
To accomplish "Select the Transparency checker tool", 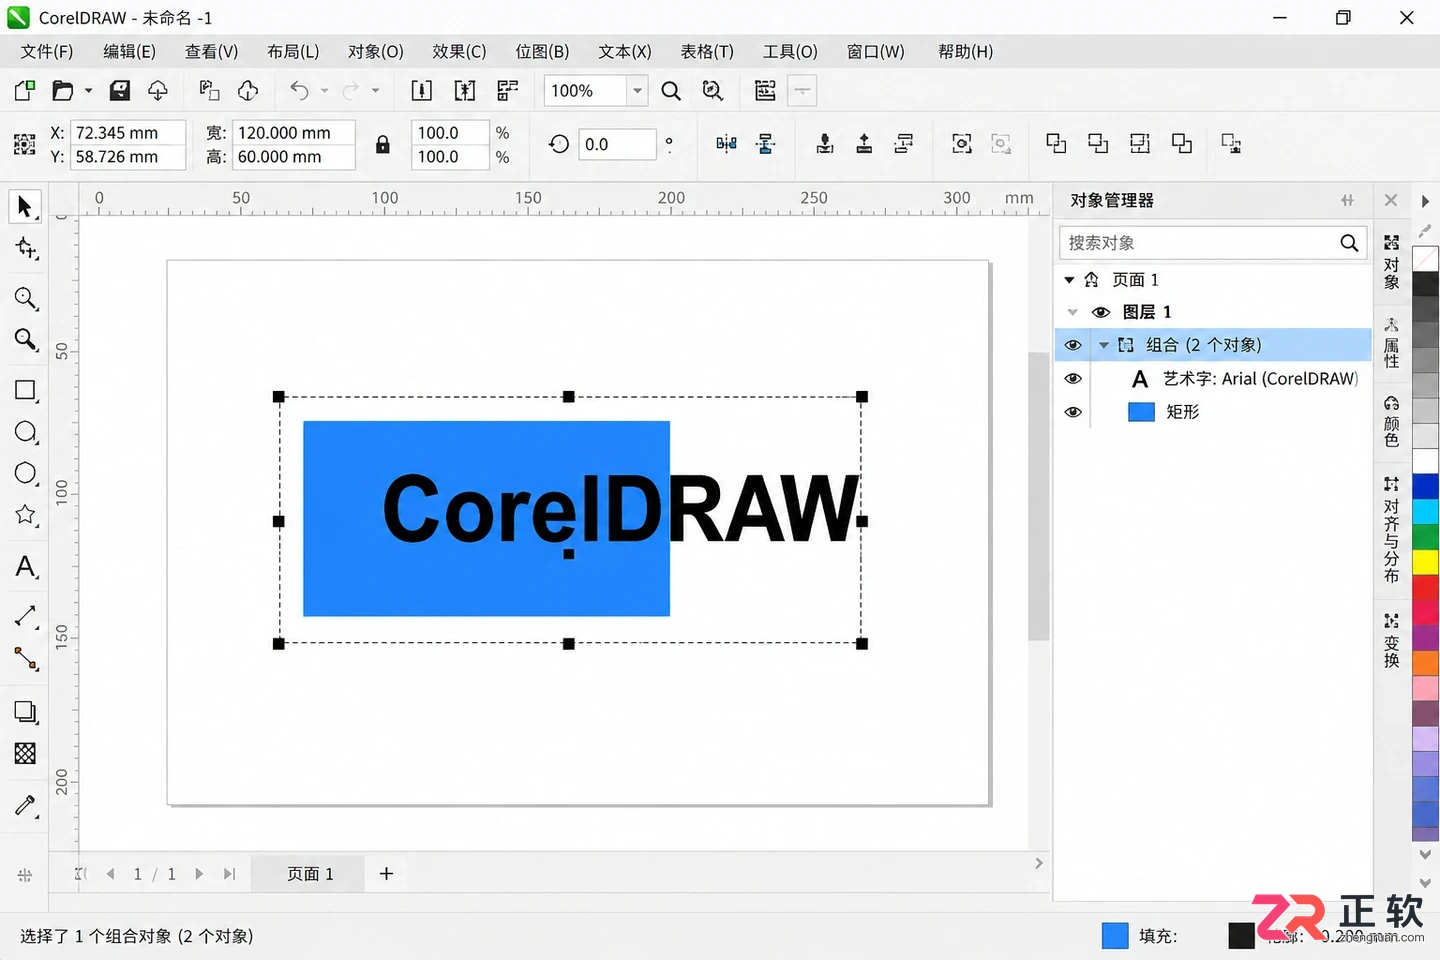I will pos(26,753).
